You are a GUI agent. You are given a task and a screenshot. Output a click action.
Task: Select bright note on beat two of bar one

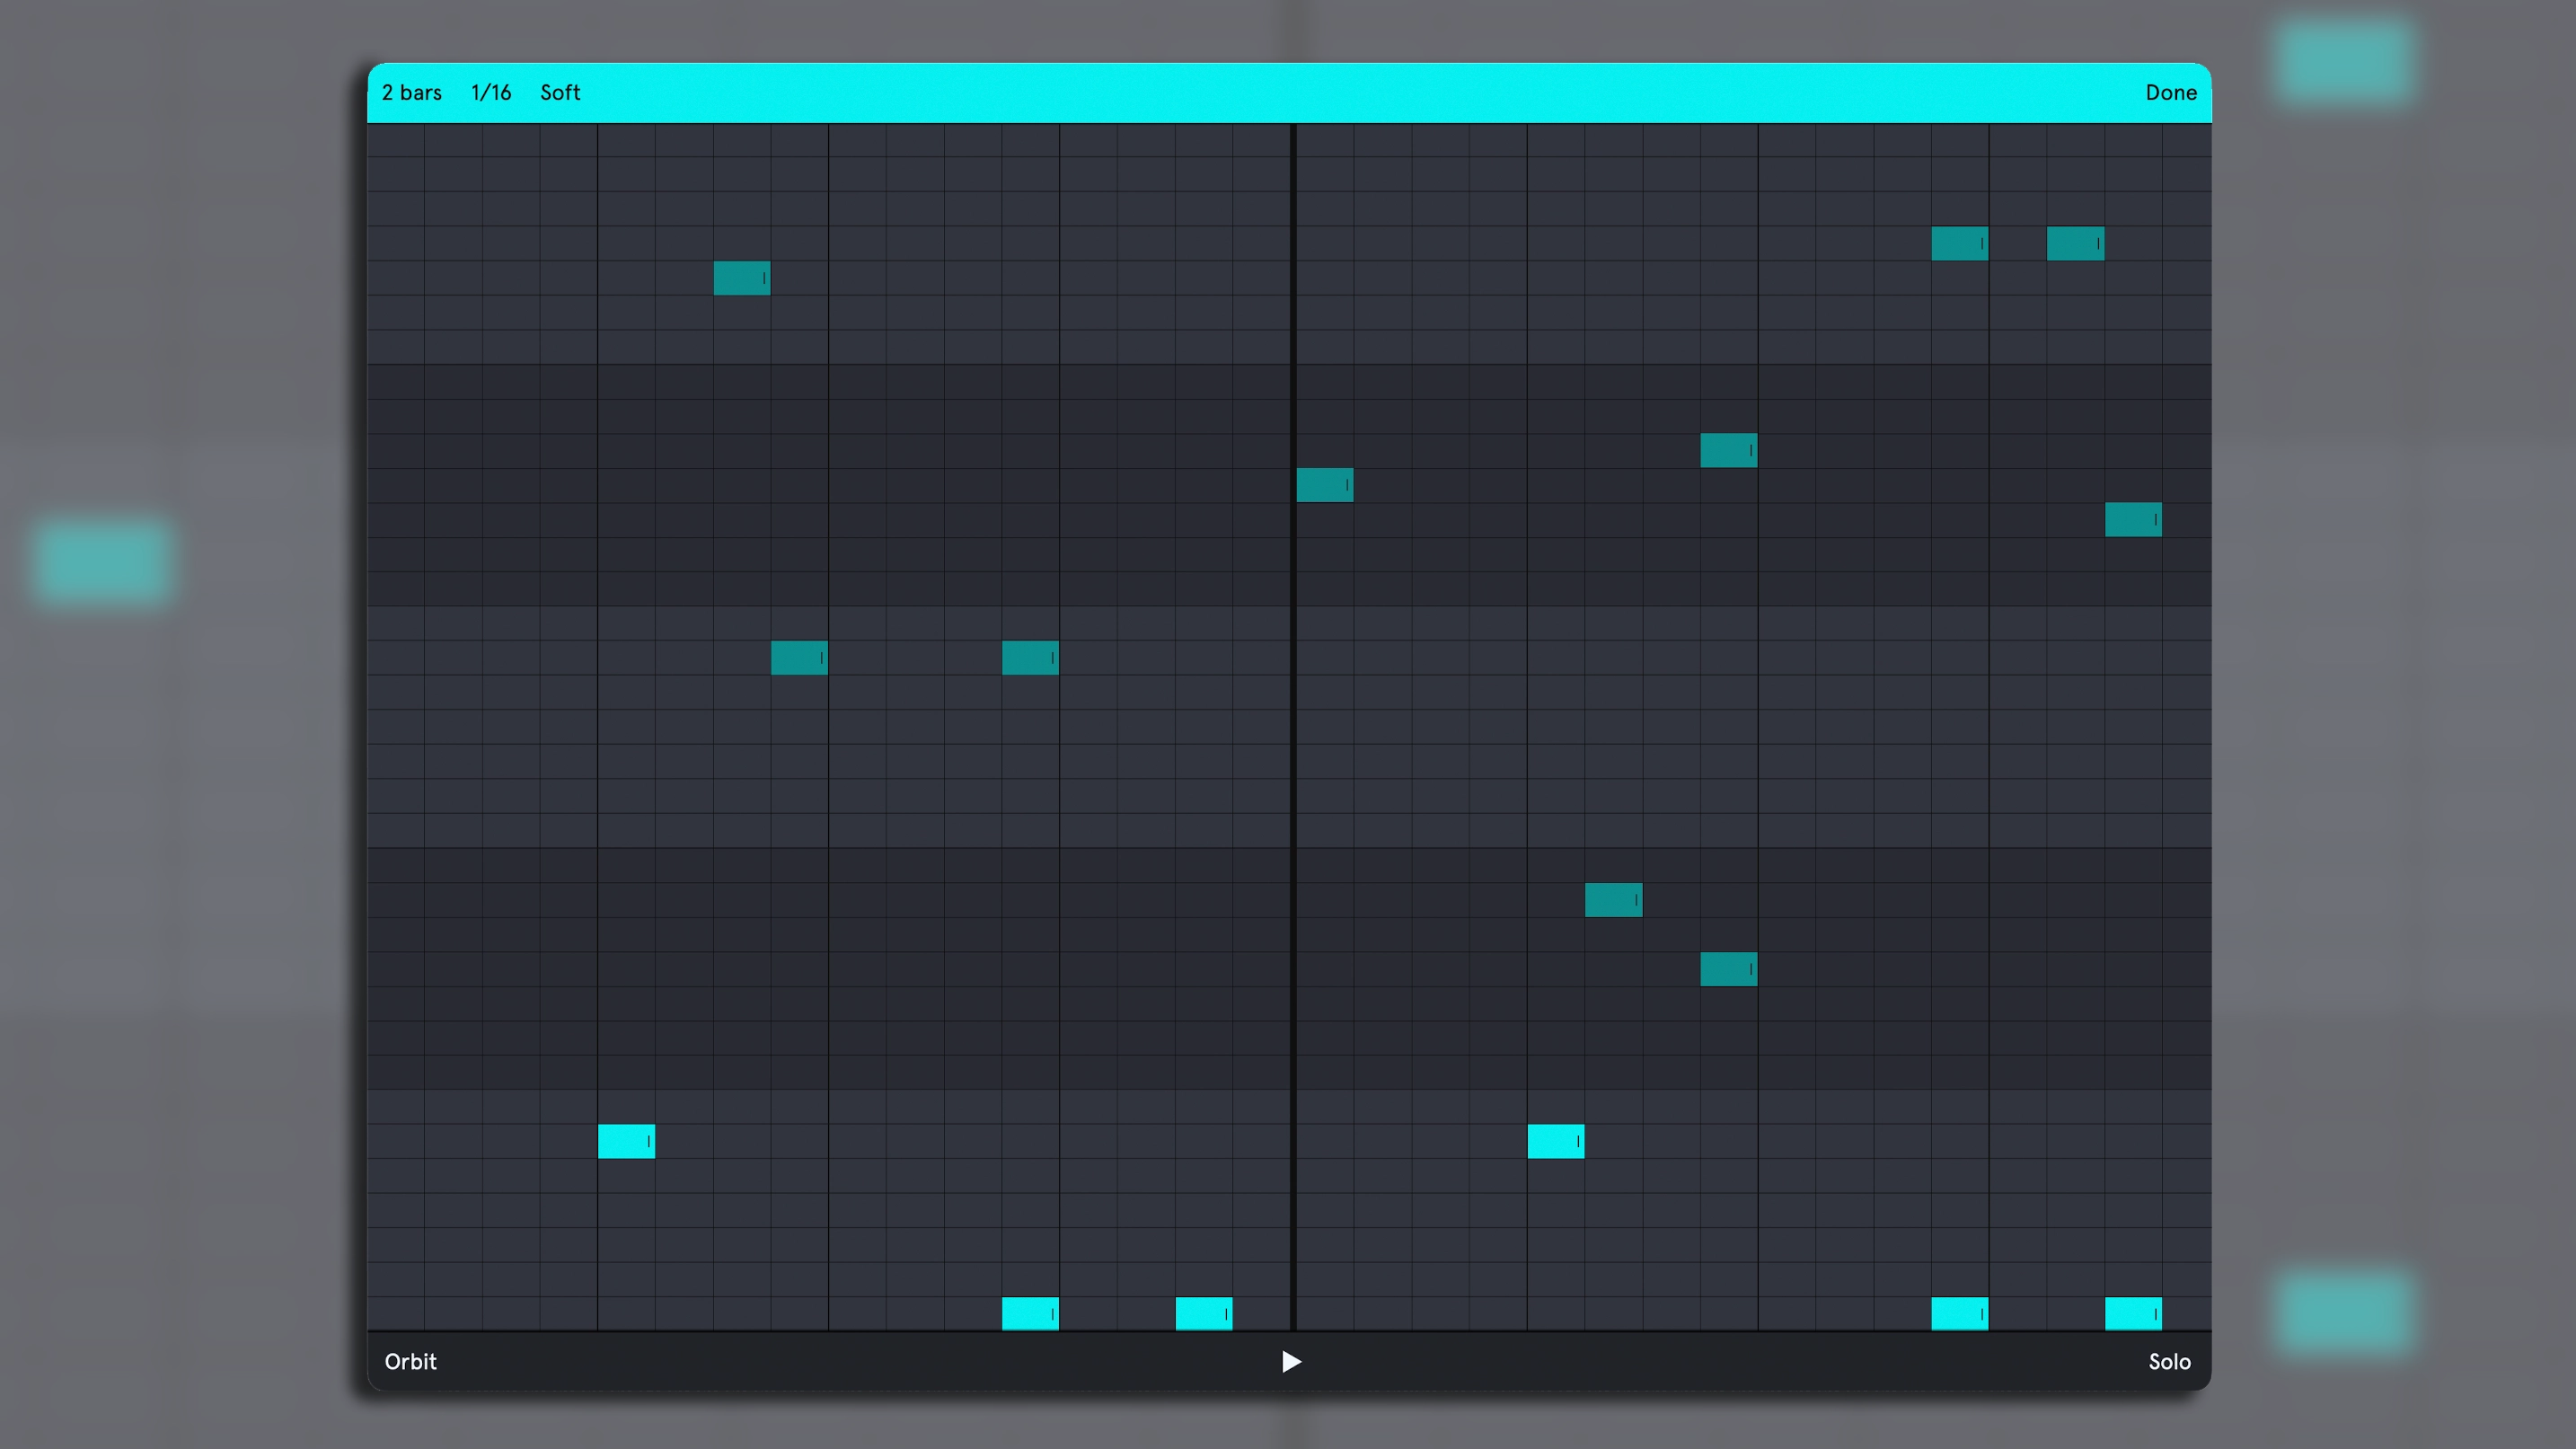click(626, 1141)
